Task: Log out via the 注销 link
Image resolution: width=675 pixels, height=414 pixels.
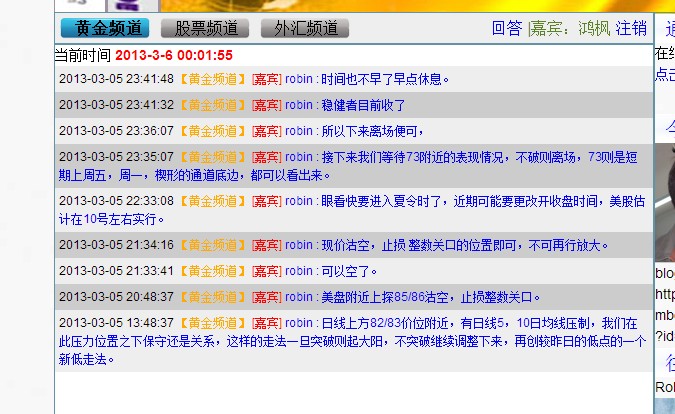Action: point(631,28)
